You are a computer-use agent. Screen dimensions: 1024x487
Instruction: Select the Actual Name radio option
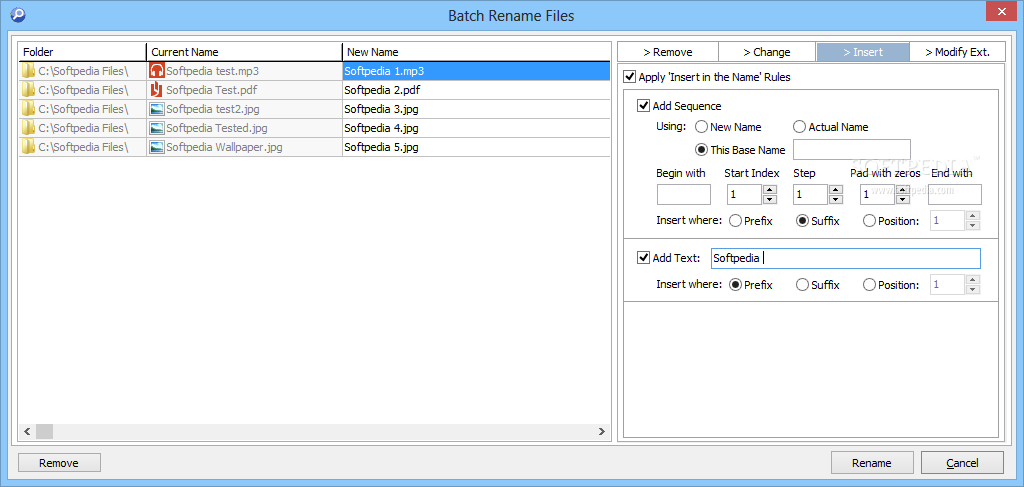[x=799, y=127]
